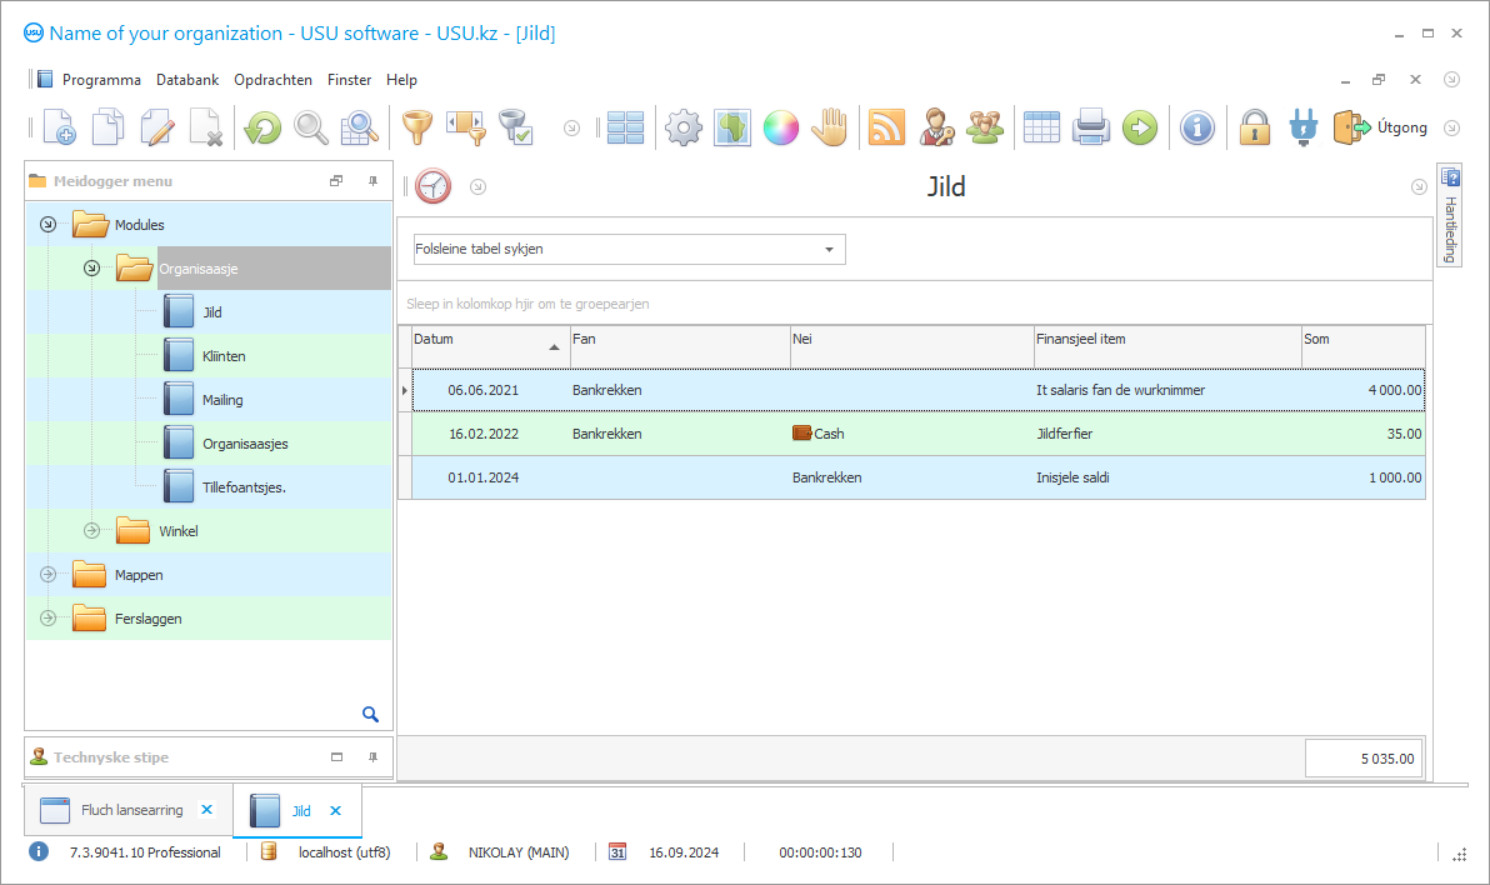Click the Delete record toolbar icon

click(206, 128)
